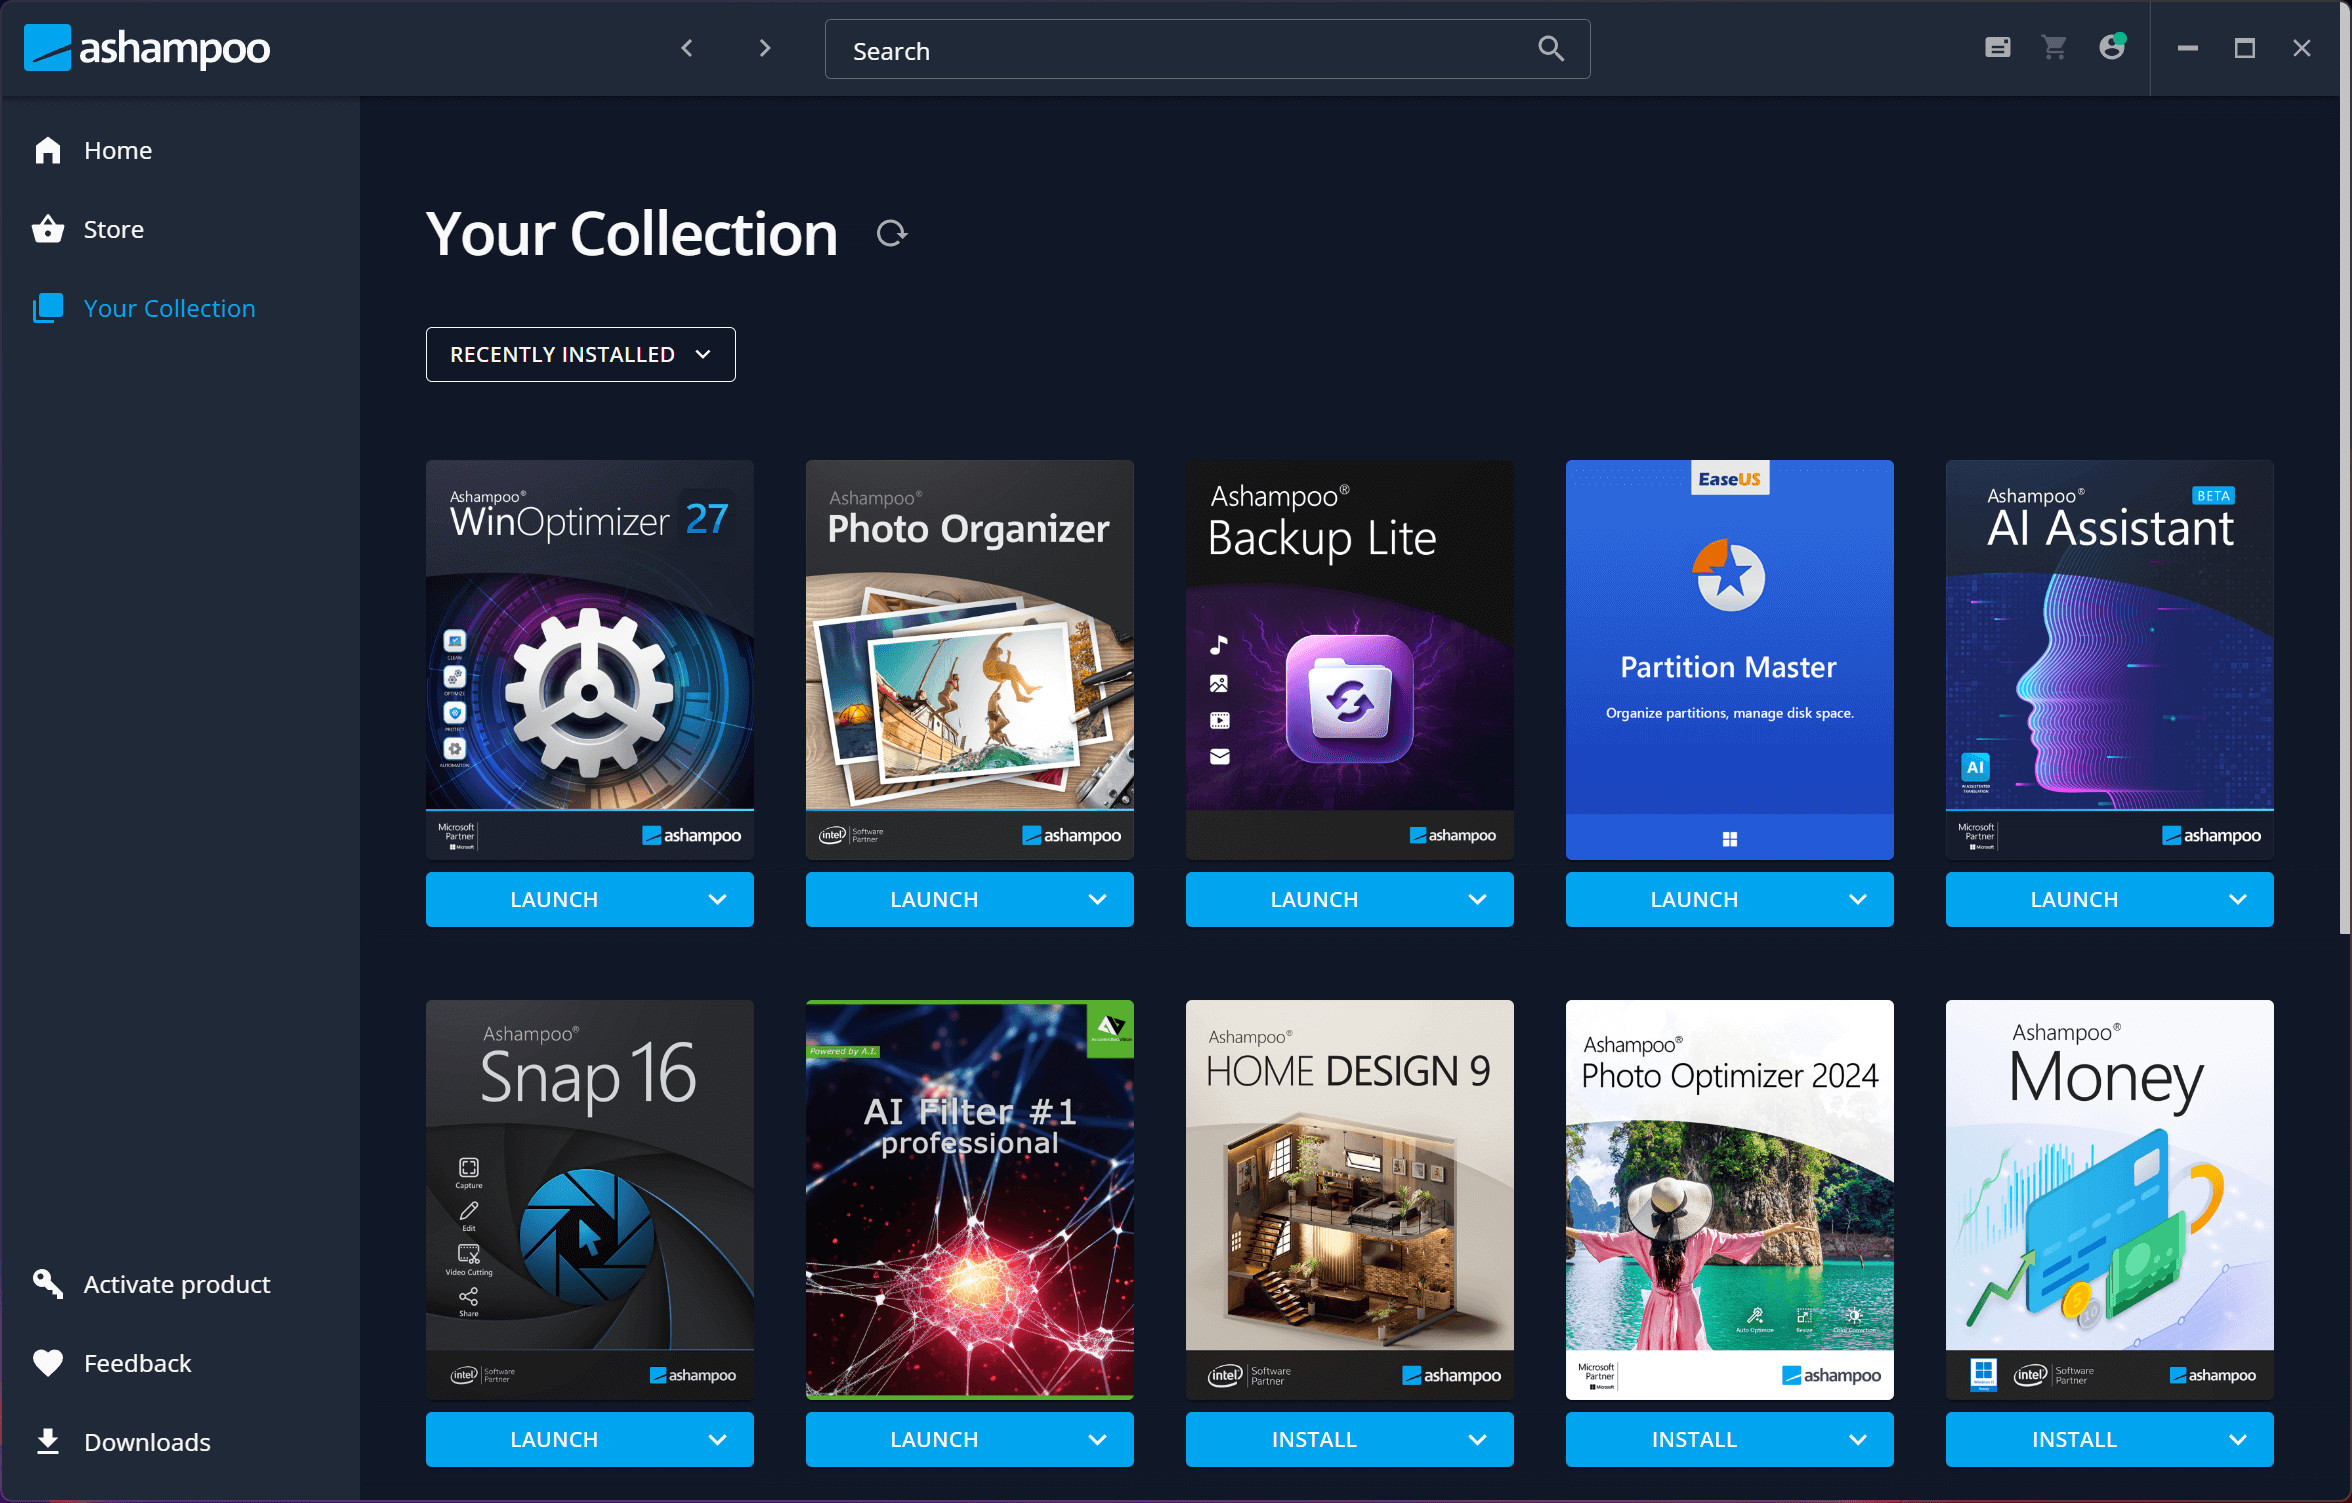This screenshot has height=1503, width=2352.
Task: Install Home Design 9
Action: (1314, 1439)
